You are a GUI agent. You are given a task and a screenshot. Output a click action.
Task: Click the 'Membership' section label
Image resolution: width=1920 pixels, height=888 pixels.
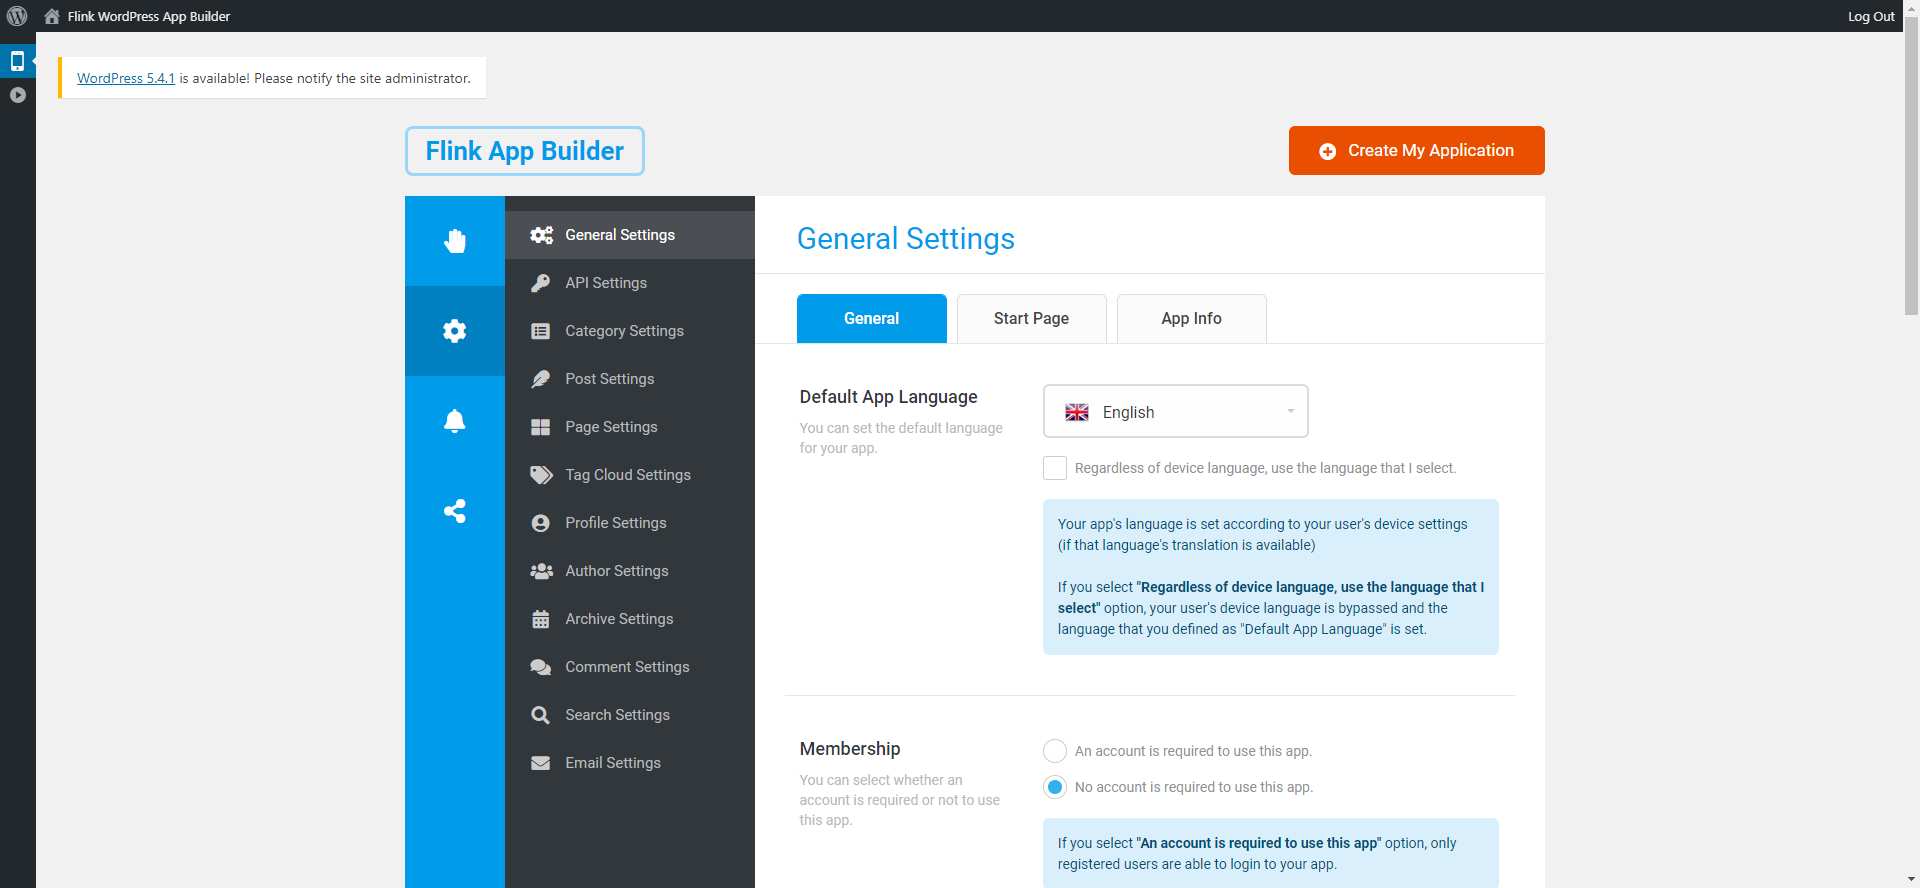click(850, 749)
